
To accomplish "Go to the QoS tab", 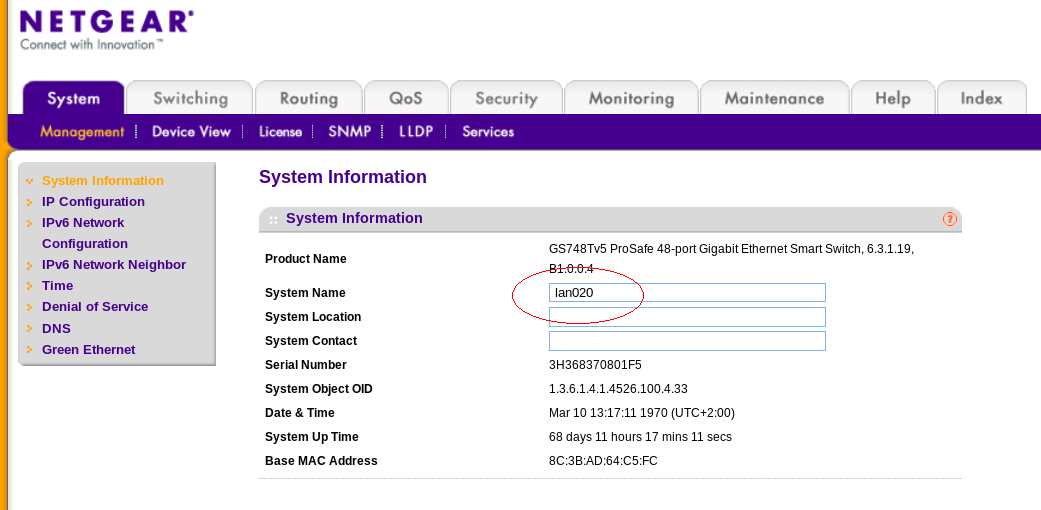I will pyautogui.click(x=406, y=98).
